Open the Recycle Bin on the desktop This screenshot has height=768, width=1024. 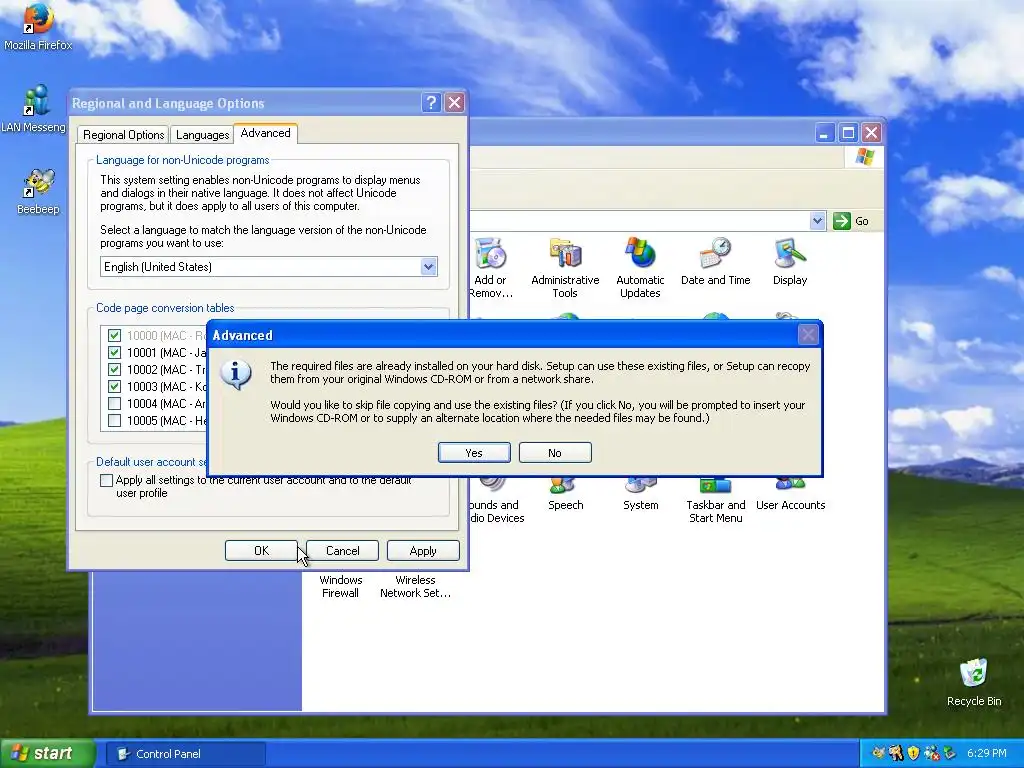click(x=973, y=682)
